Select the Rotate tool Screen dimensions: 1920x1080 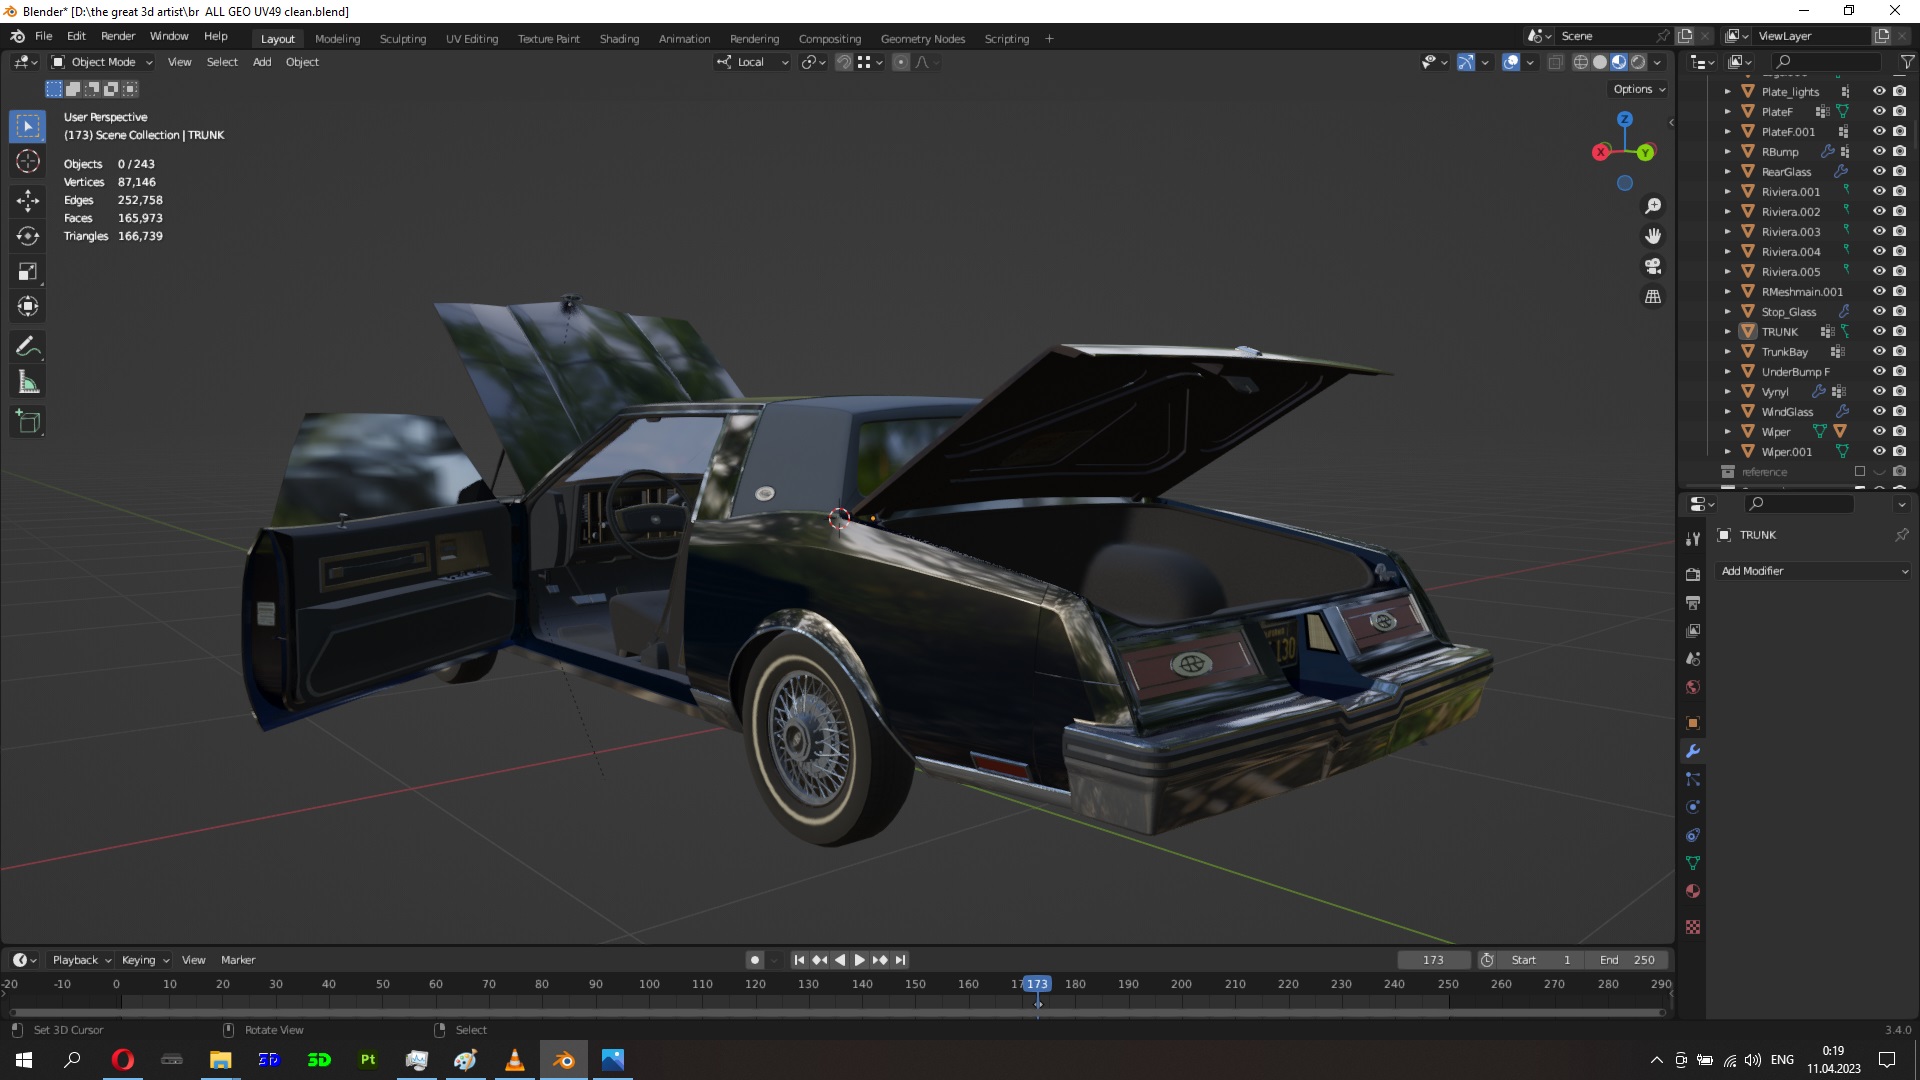pos(28,236)
